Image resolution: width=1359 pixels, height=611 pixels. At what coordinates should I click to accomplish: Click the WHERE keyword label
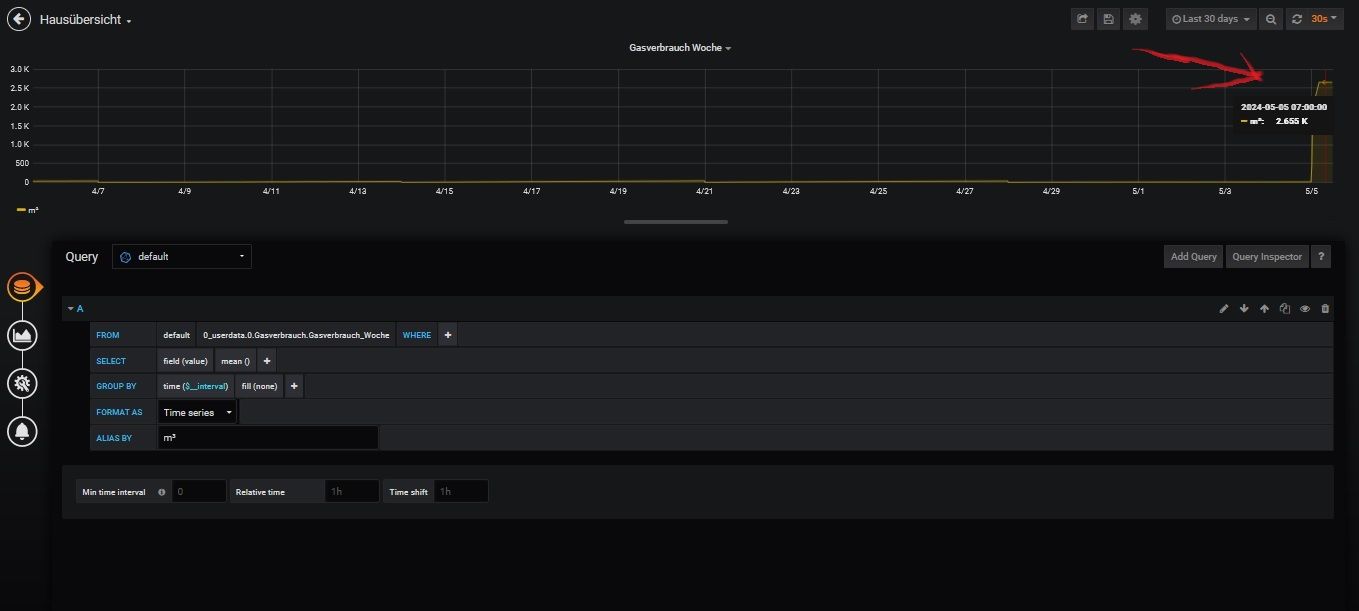click(x=417, y=335)
